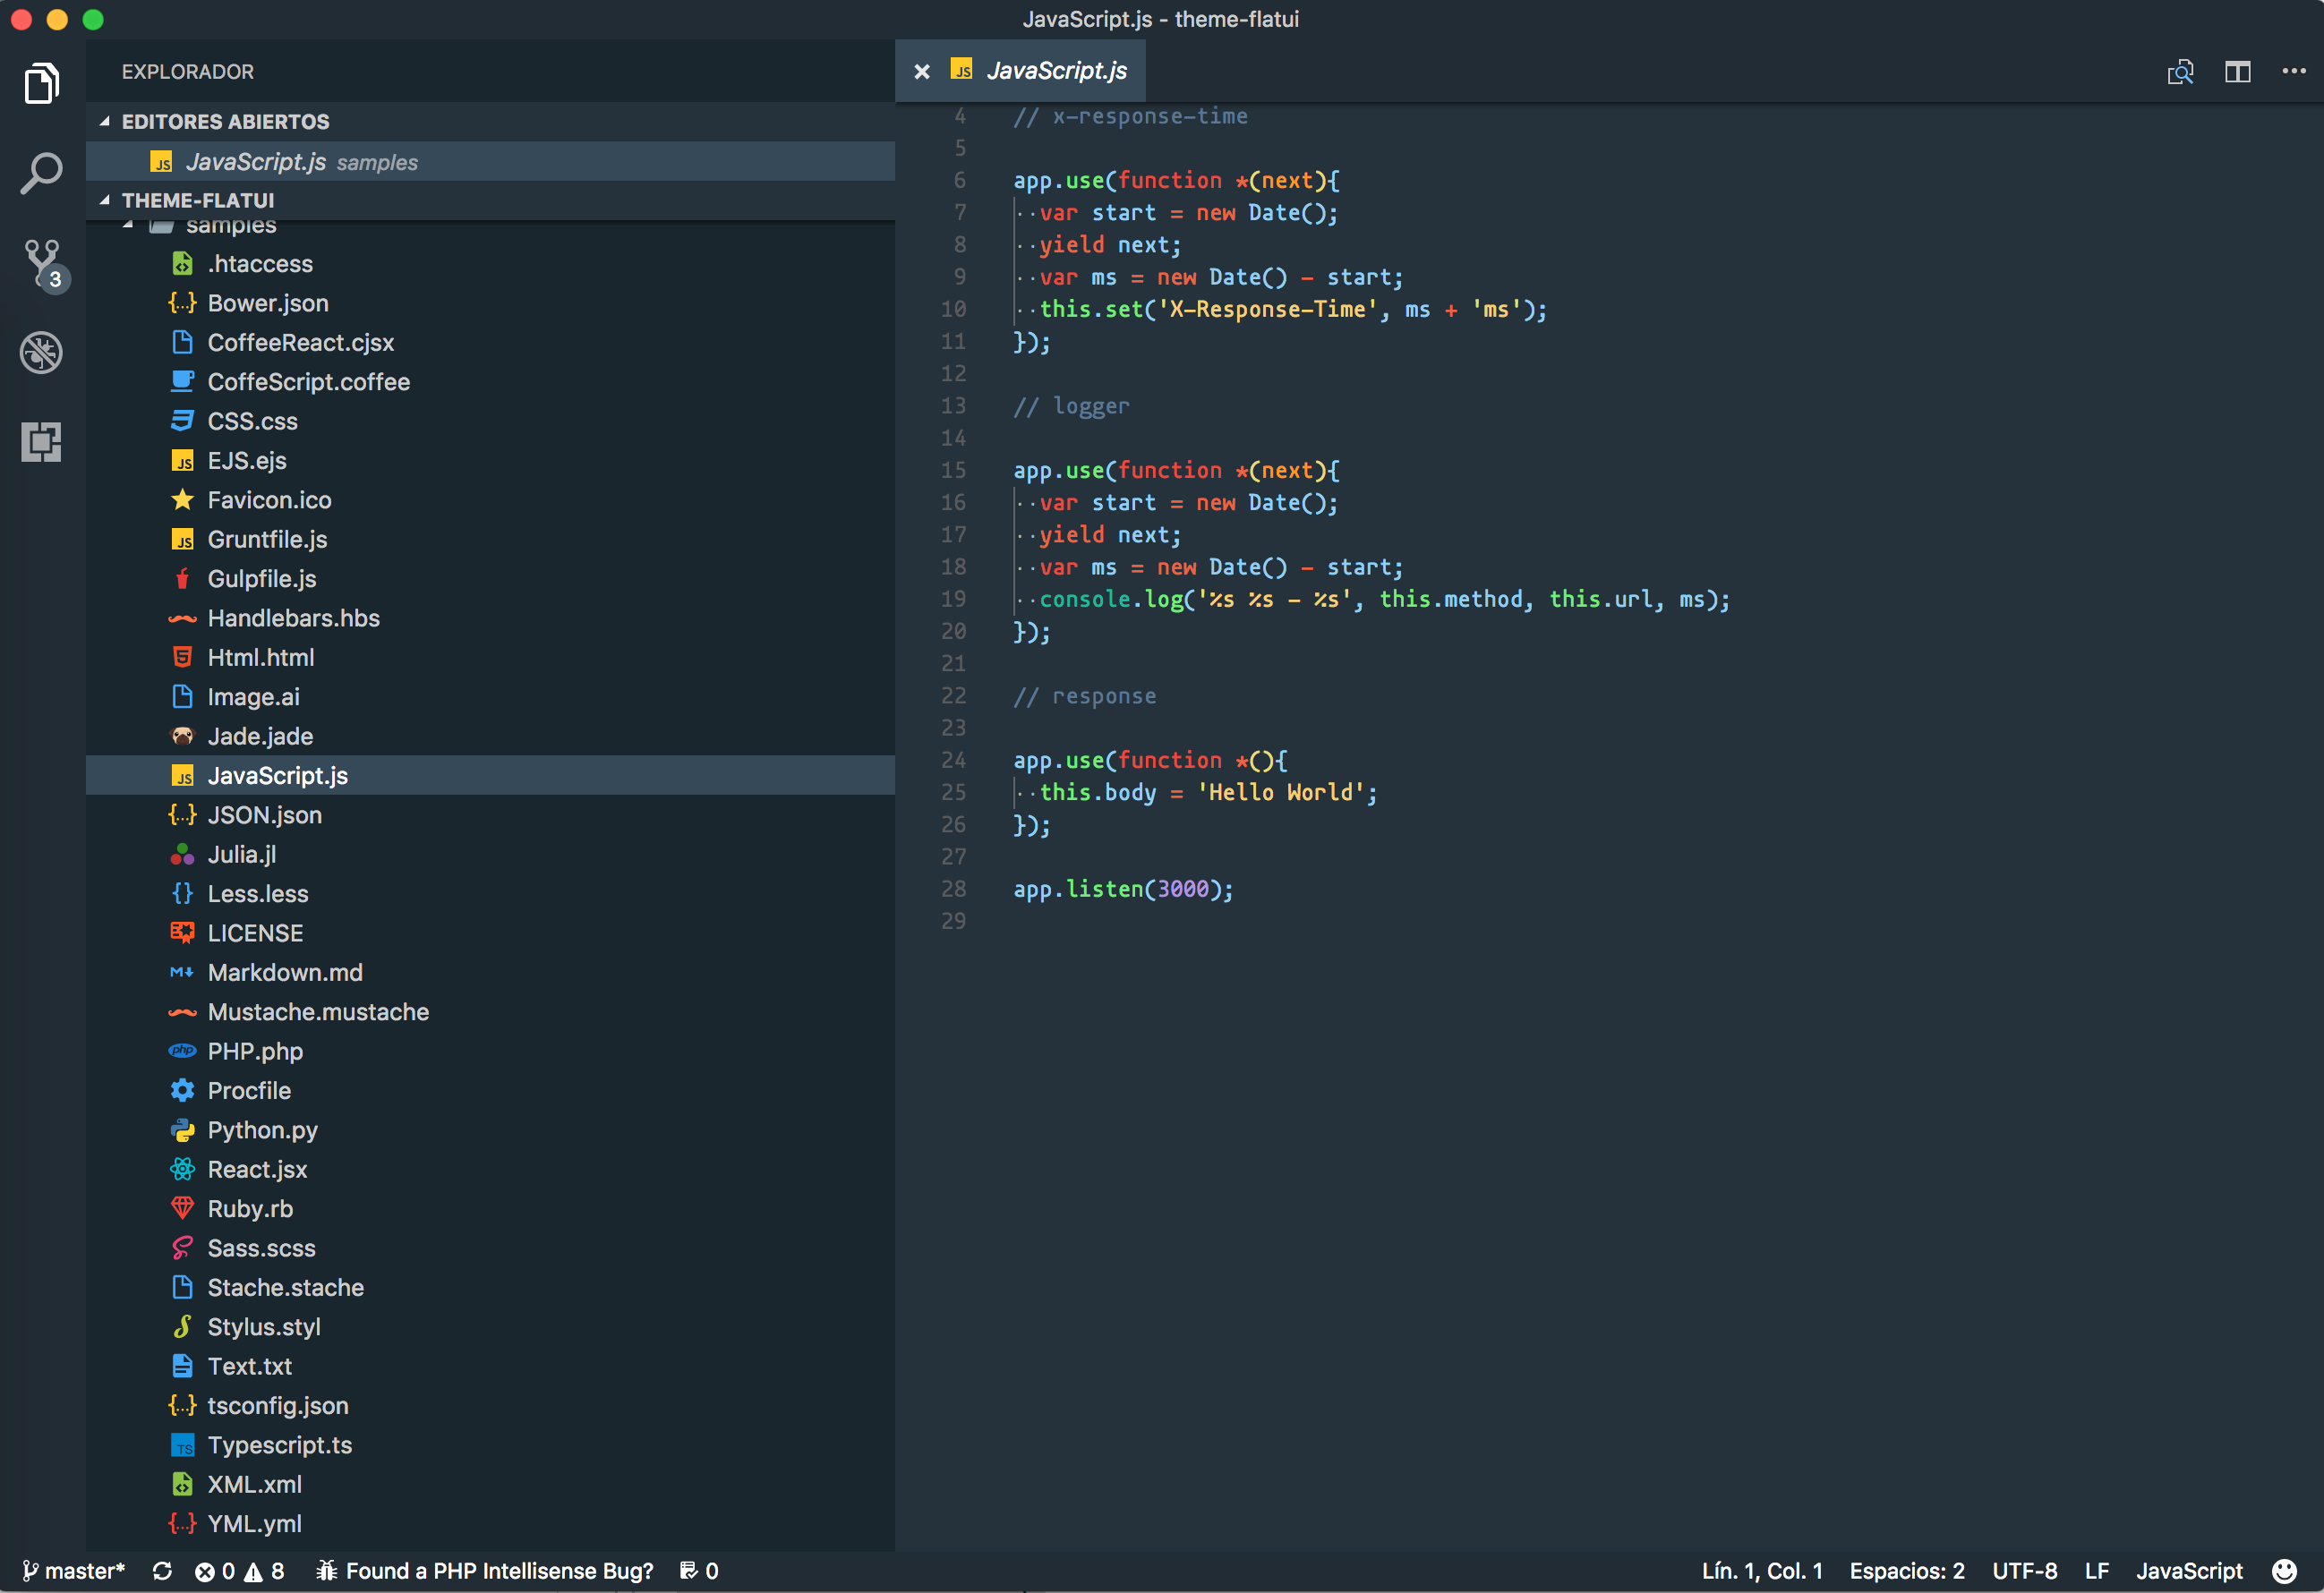Screen dimensions: 2324x1593
Task: Open the errors and warnings count in the status bar
Action: click(239, 1571)
